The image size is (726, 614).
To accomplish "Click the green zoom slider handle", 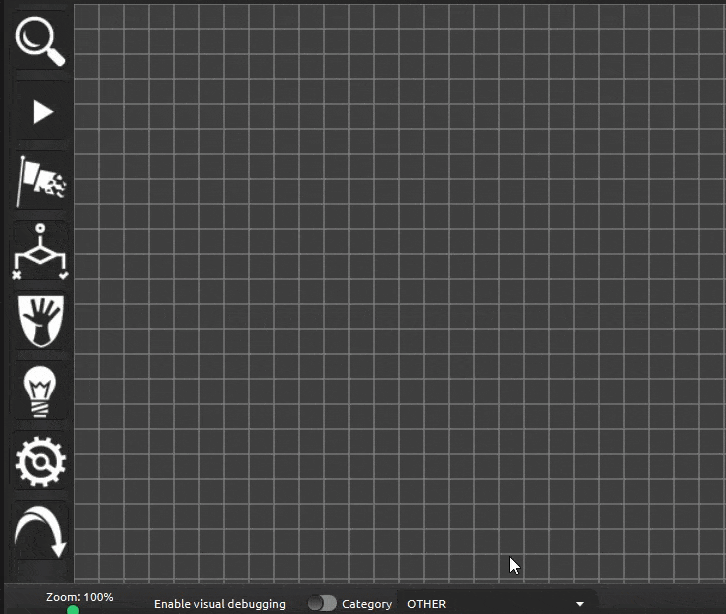I will coord(73,610).
